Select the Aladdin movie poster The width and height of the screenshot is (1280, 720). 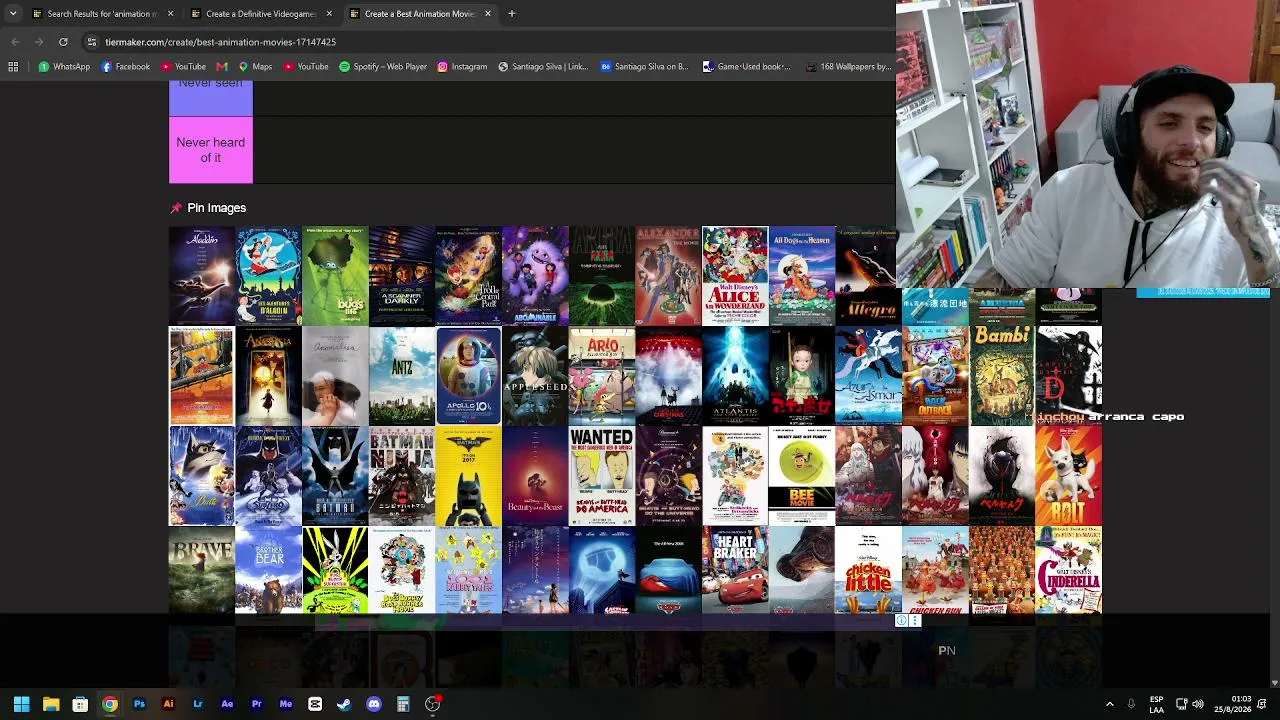(202, 276)
